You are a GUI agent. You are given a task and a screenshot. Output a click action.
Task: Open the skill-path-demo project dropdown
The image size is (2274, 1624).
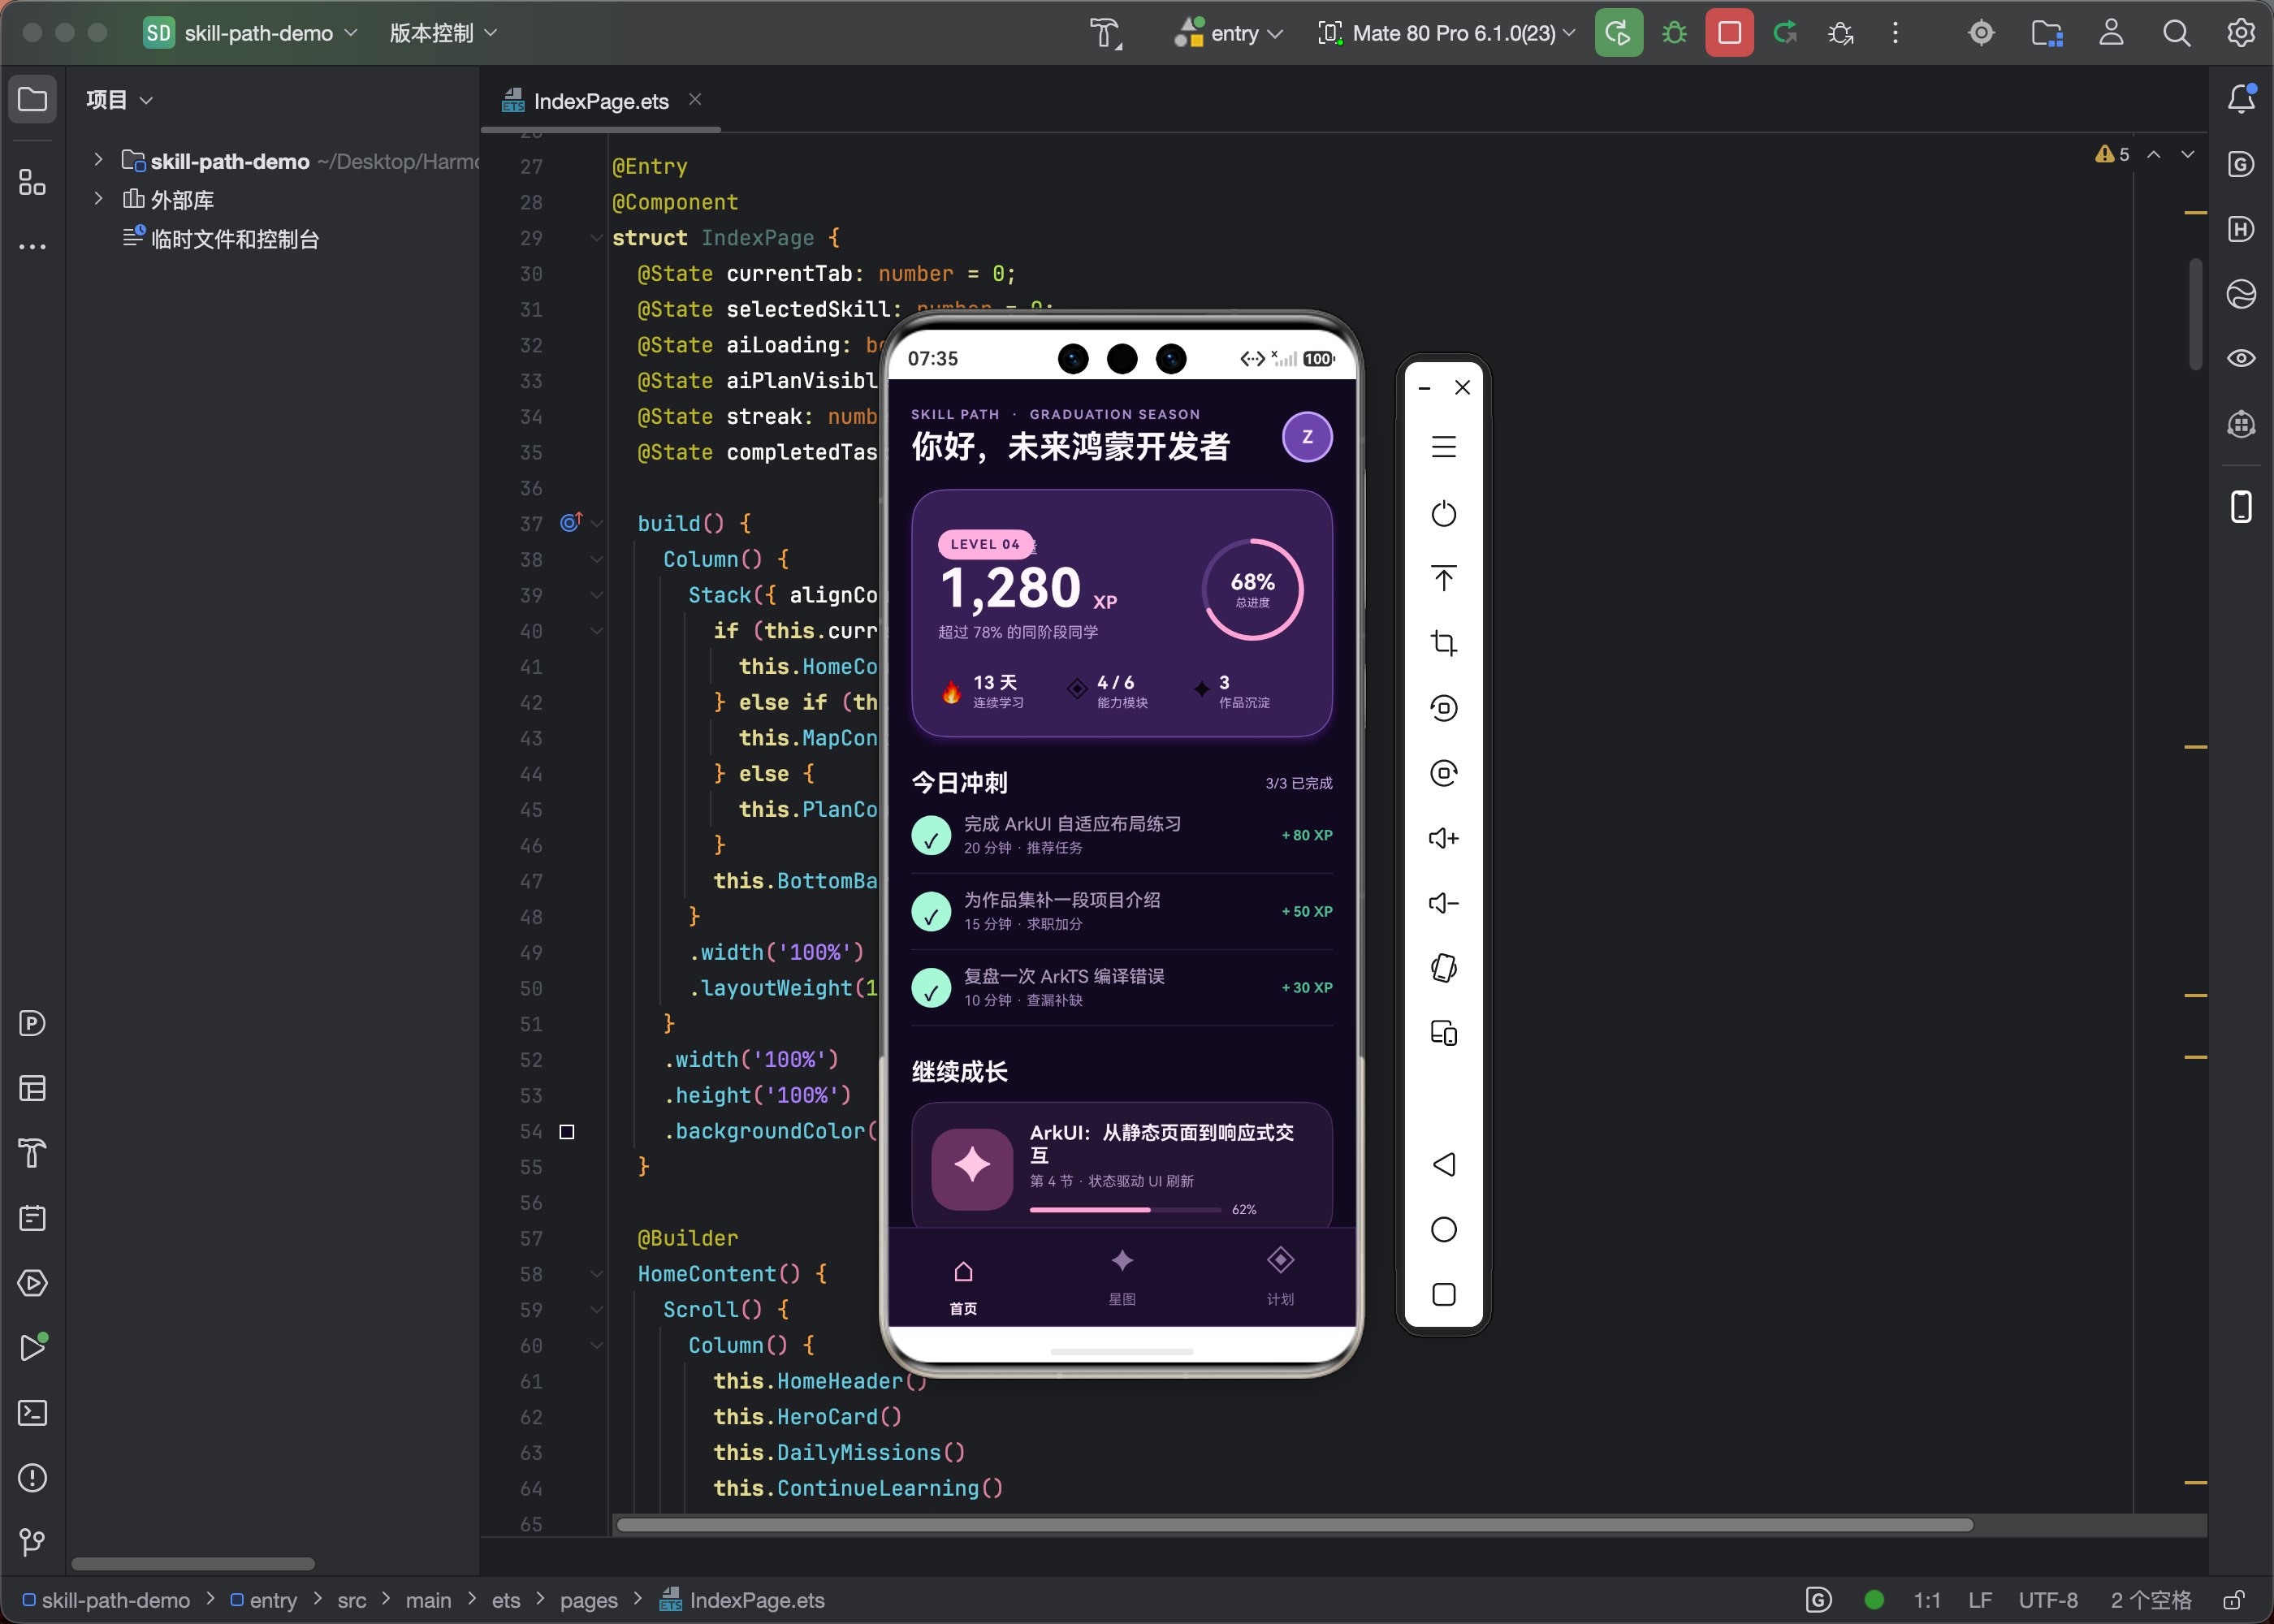[251, 33]
